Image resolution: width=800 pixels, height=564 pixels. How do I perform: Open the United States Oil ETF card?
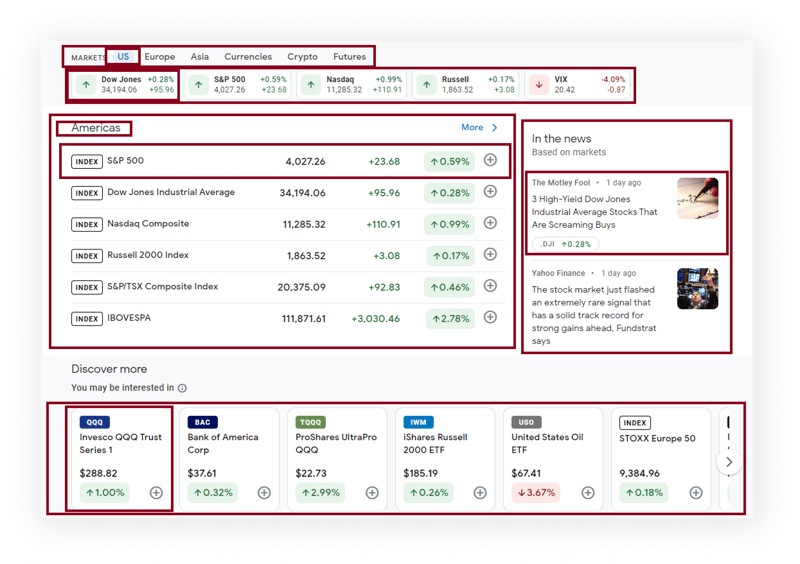coord(553,458)
